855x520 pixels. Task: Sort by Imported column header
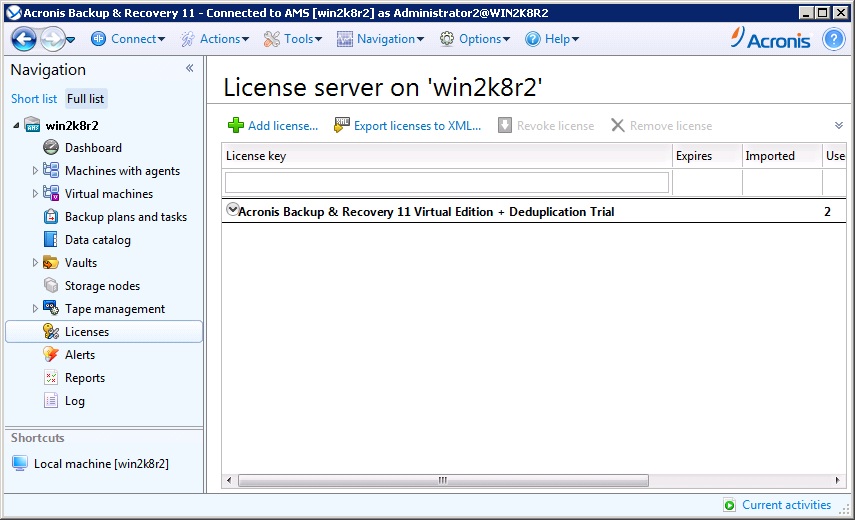click(x=782, y=156)
